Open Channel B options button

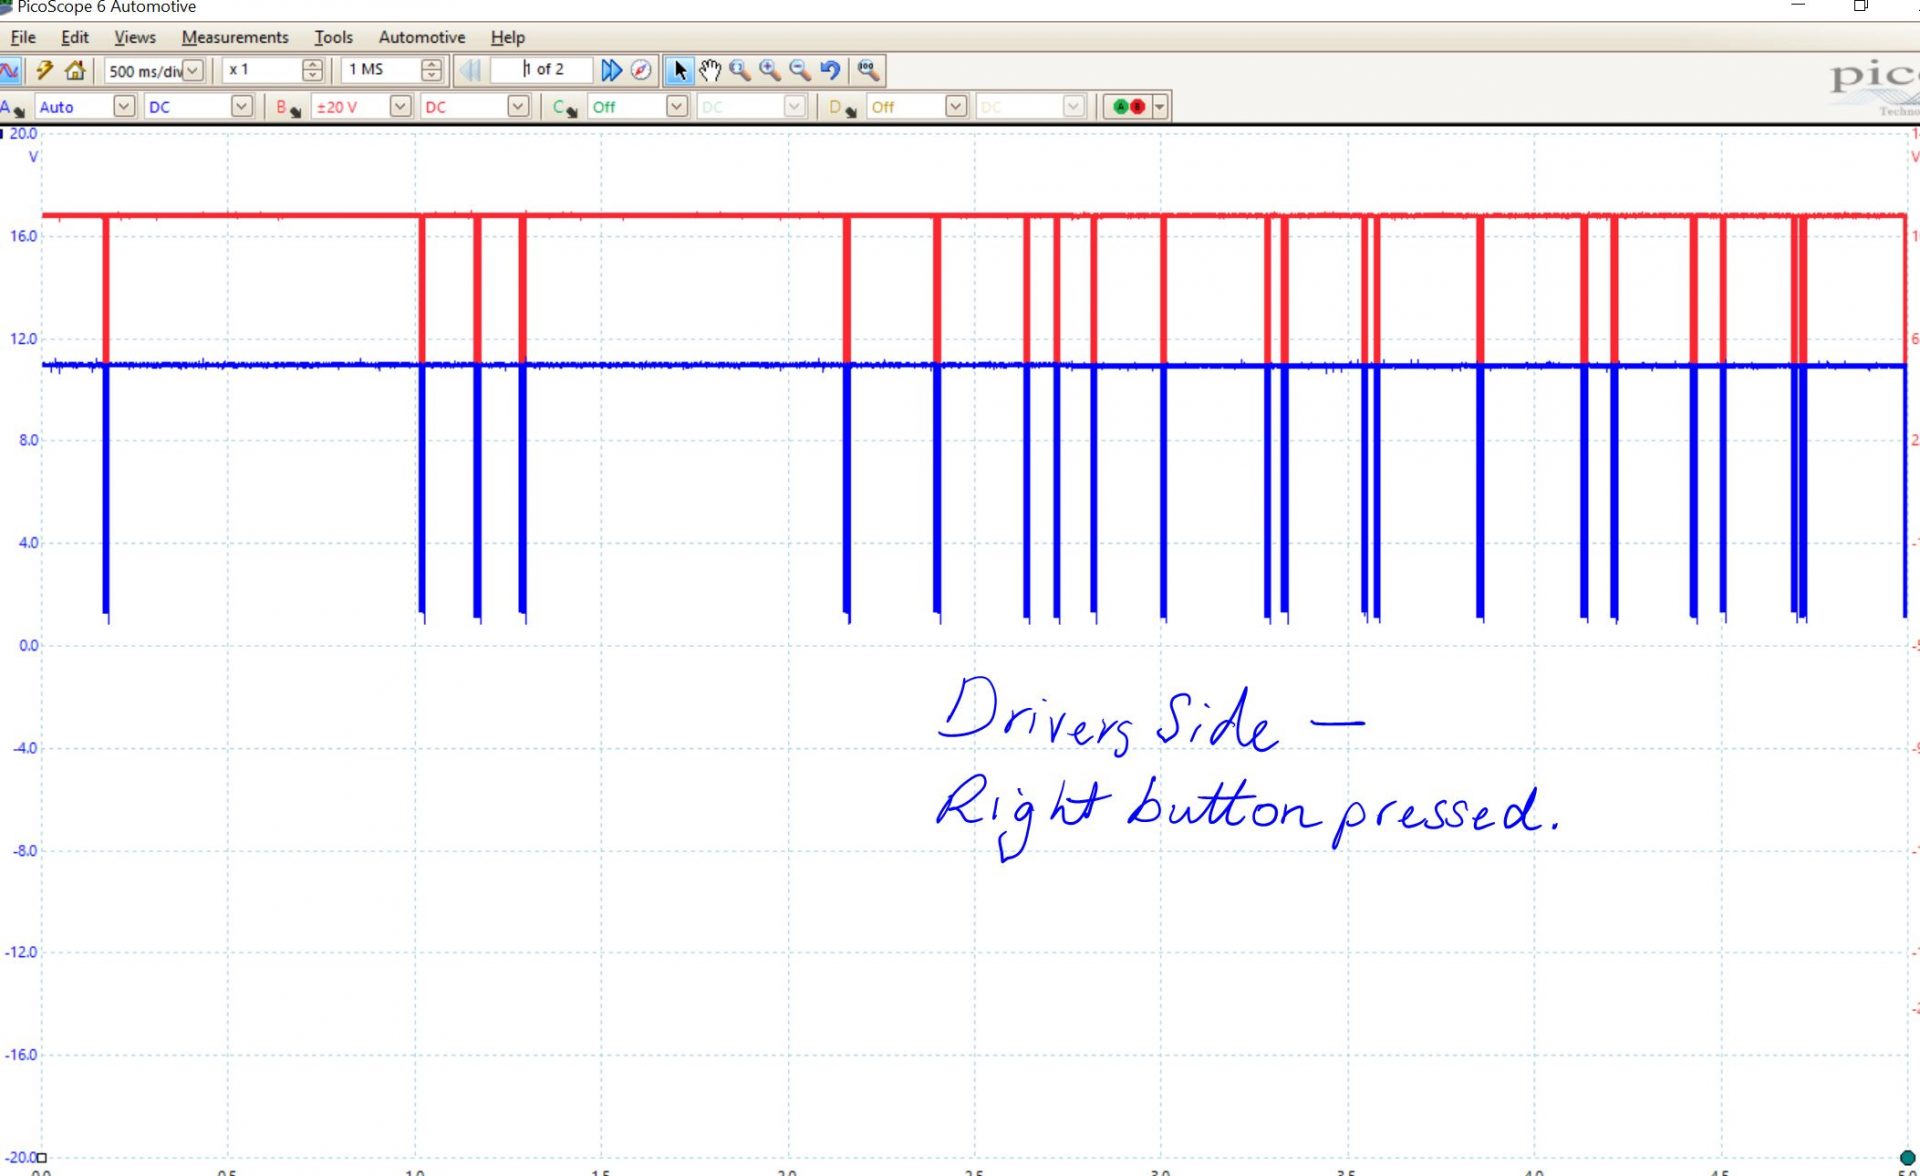(x=288, y=107)
